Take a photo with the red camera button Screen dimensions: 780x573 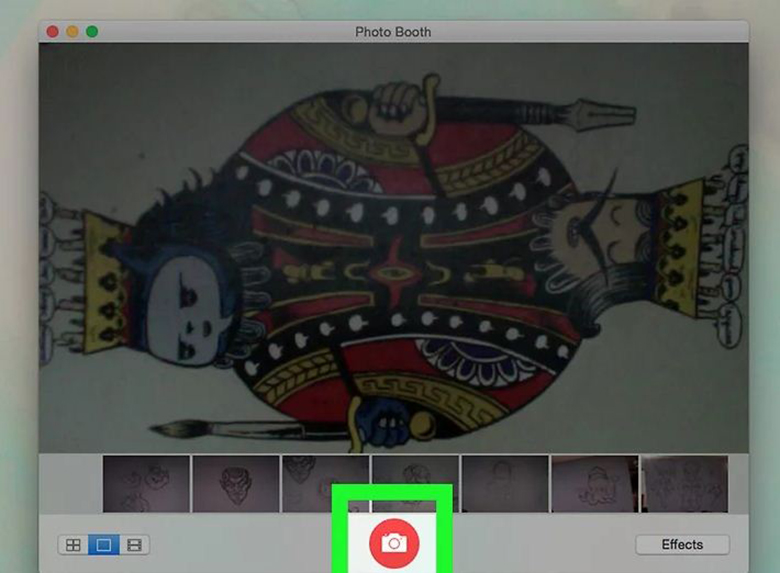tap(394, 543)
